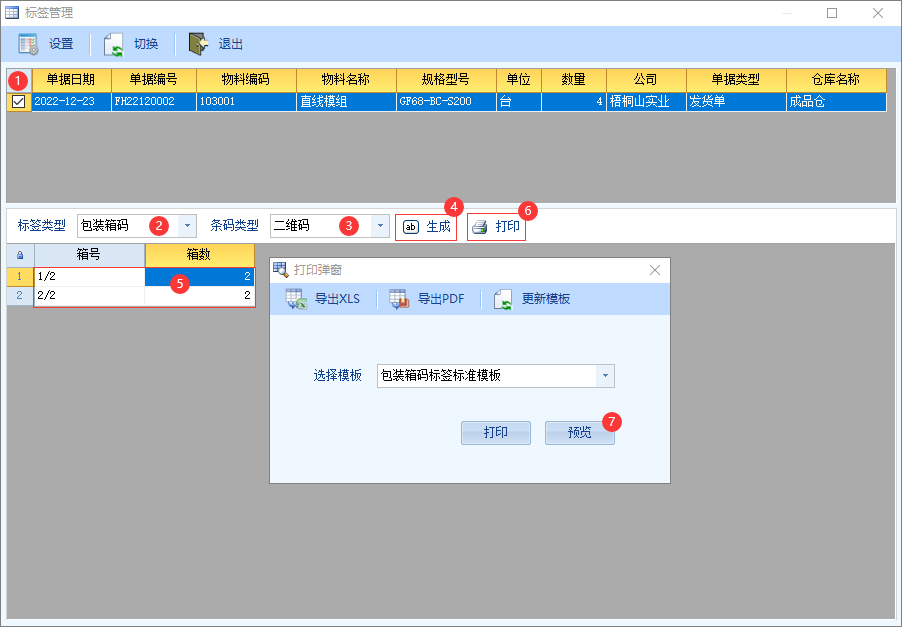
Task: Open the 设置 settings toolbar icon
Action: pos(28,44)
